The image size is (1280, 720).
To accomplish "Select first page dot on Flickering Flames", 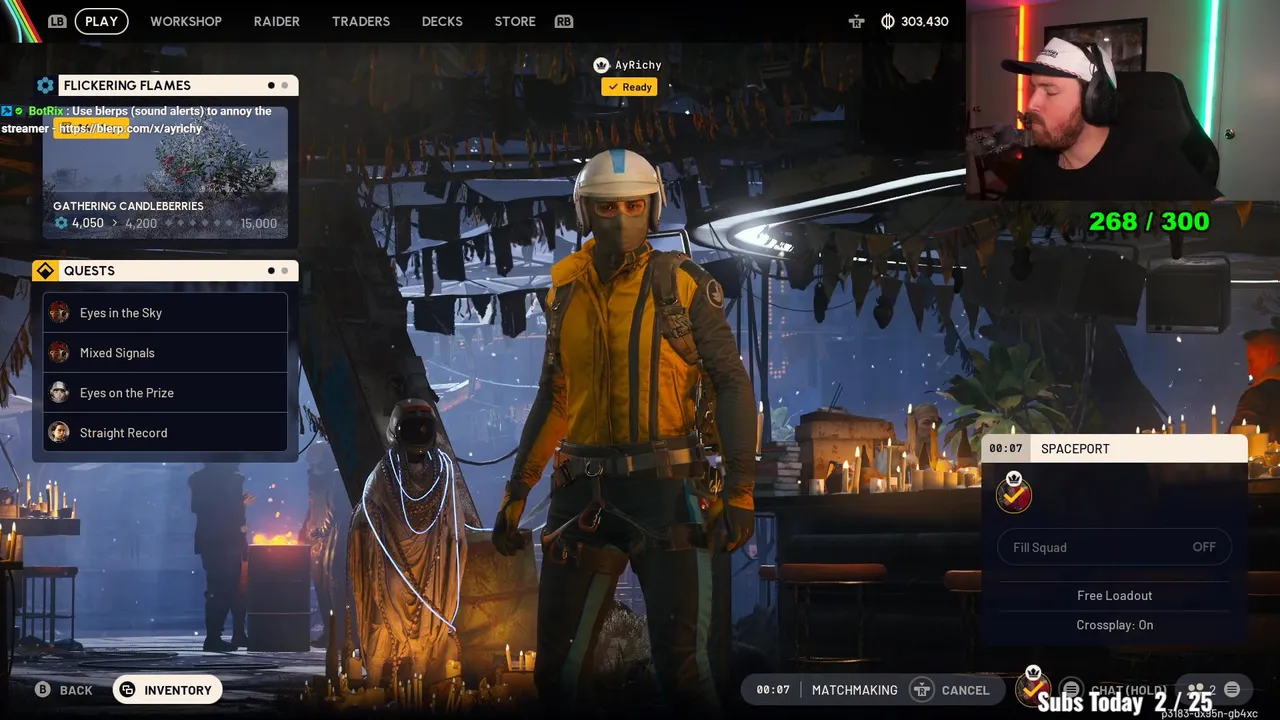I will pos(271,85).
